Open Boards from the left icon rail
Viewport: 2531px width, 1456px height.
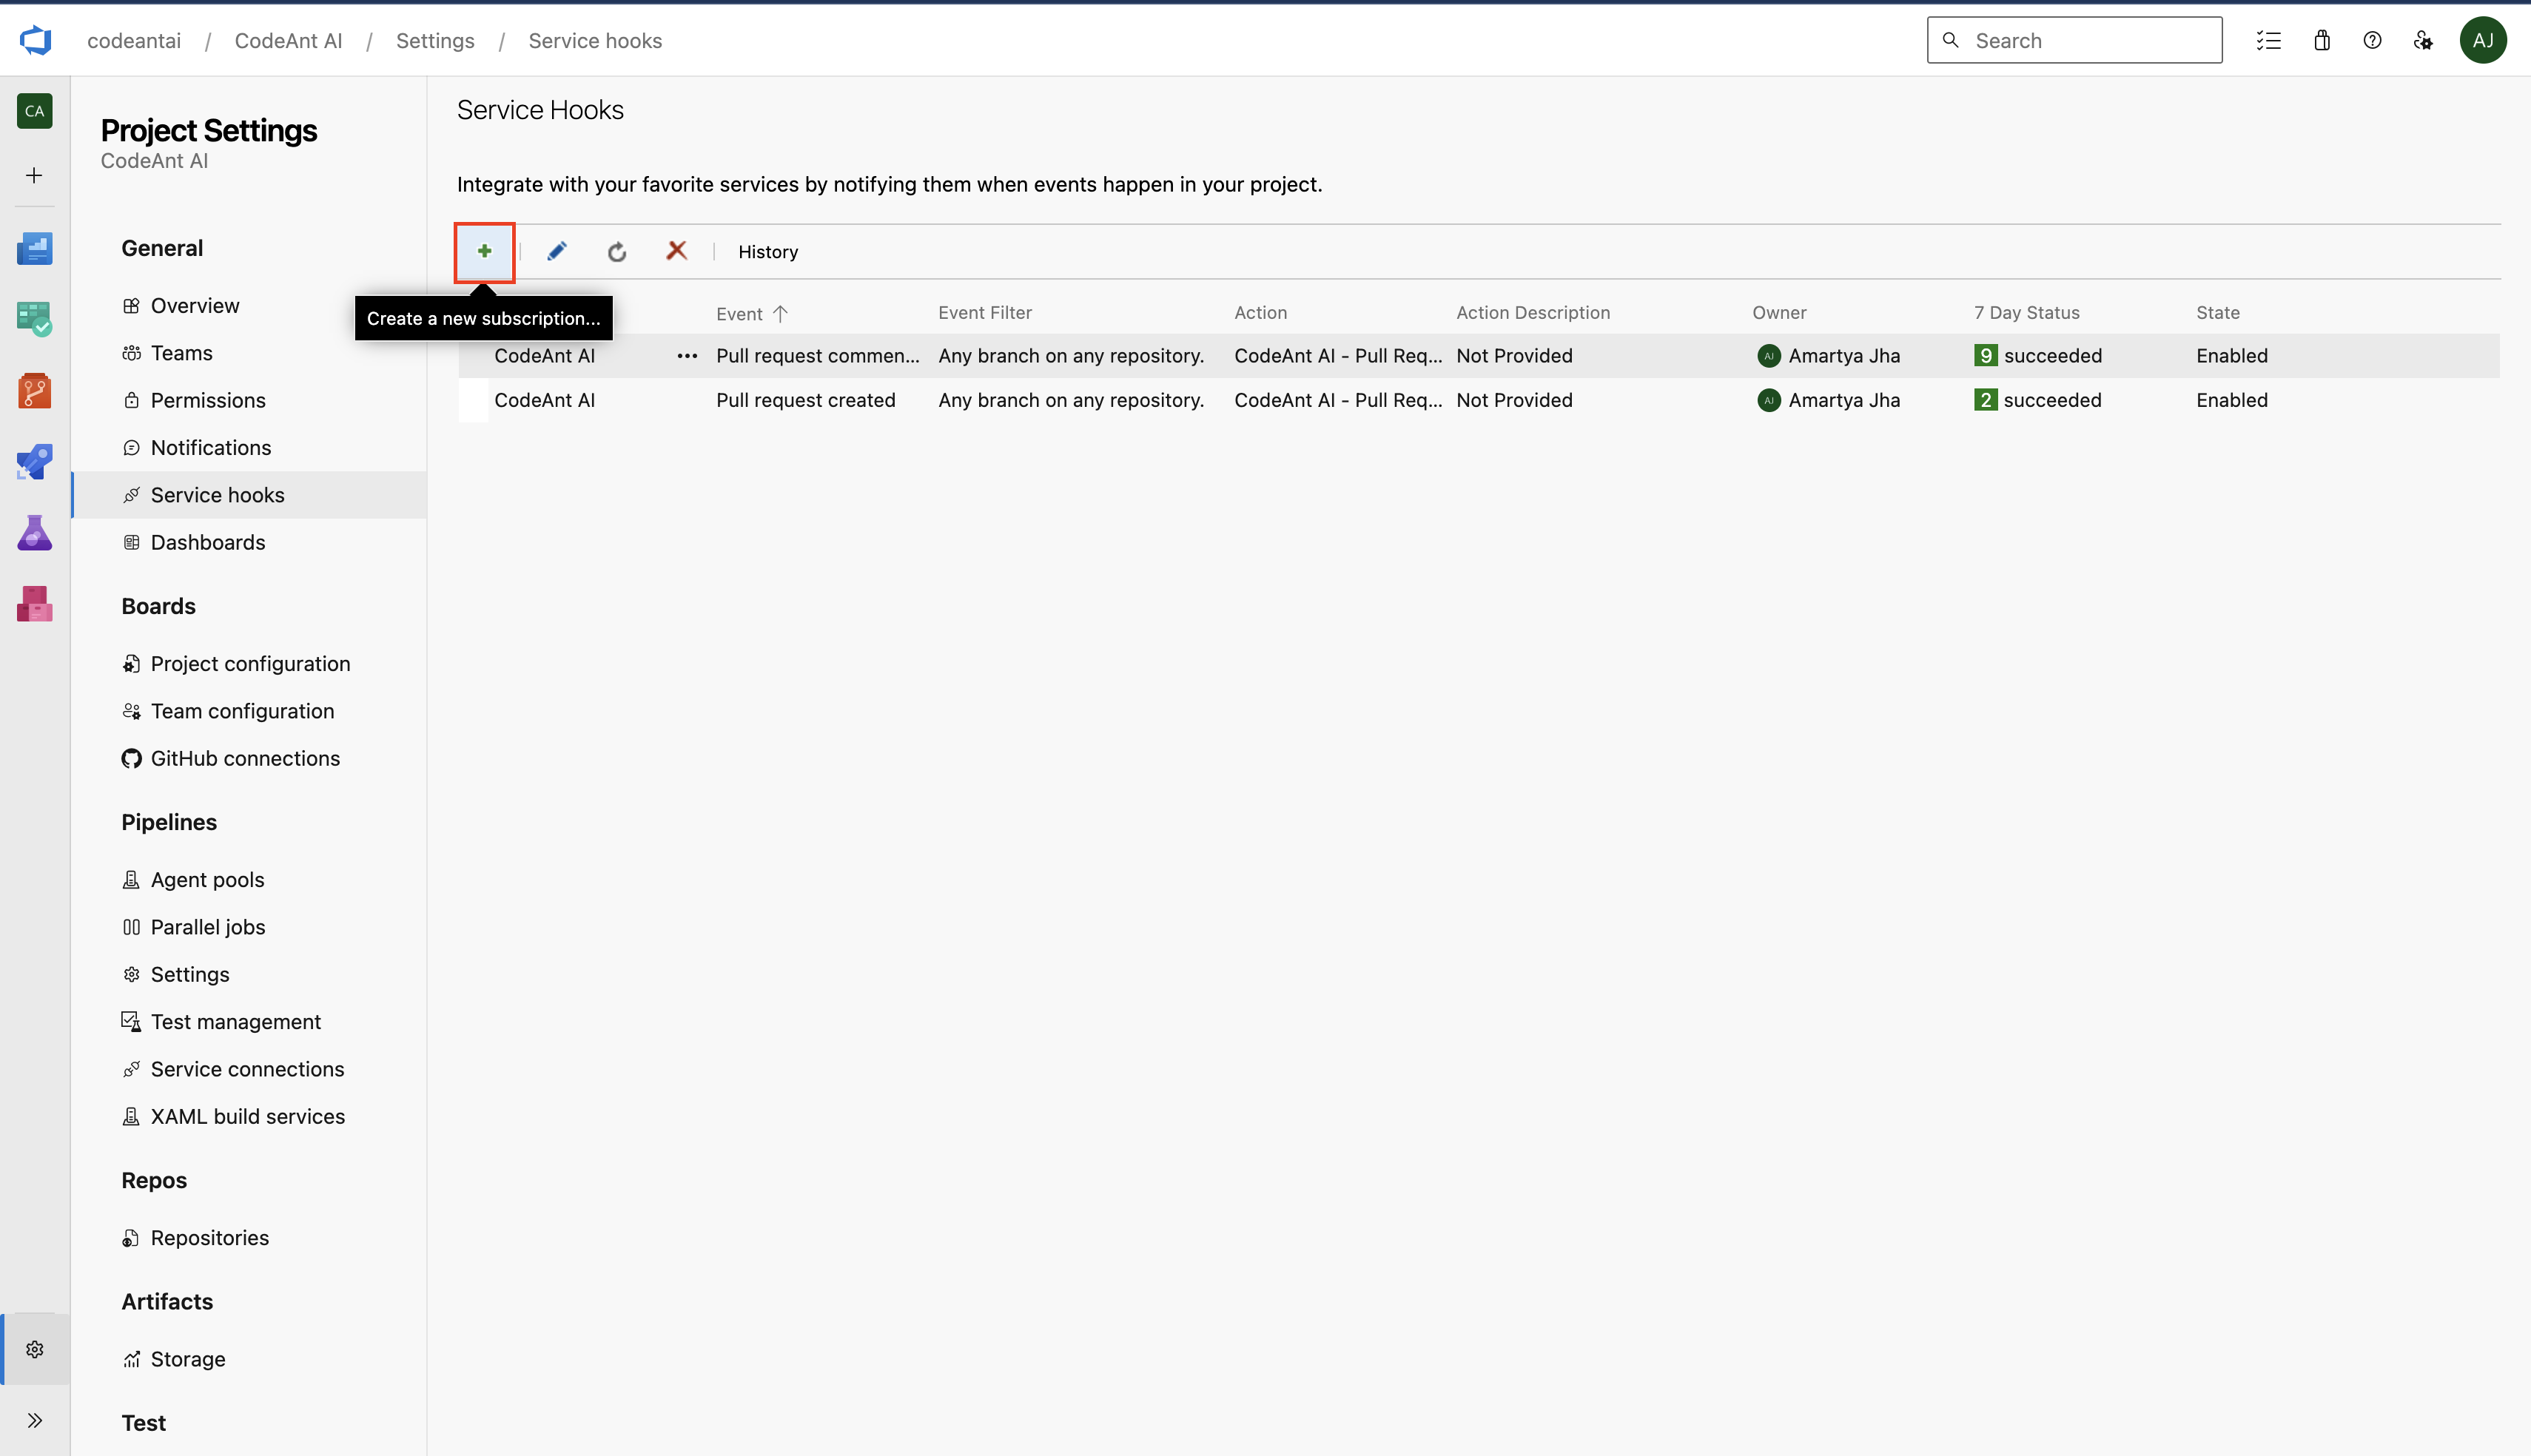[34, 319]
